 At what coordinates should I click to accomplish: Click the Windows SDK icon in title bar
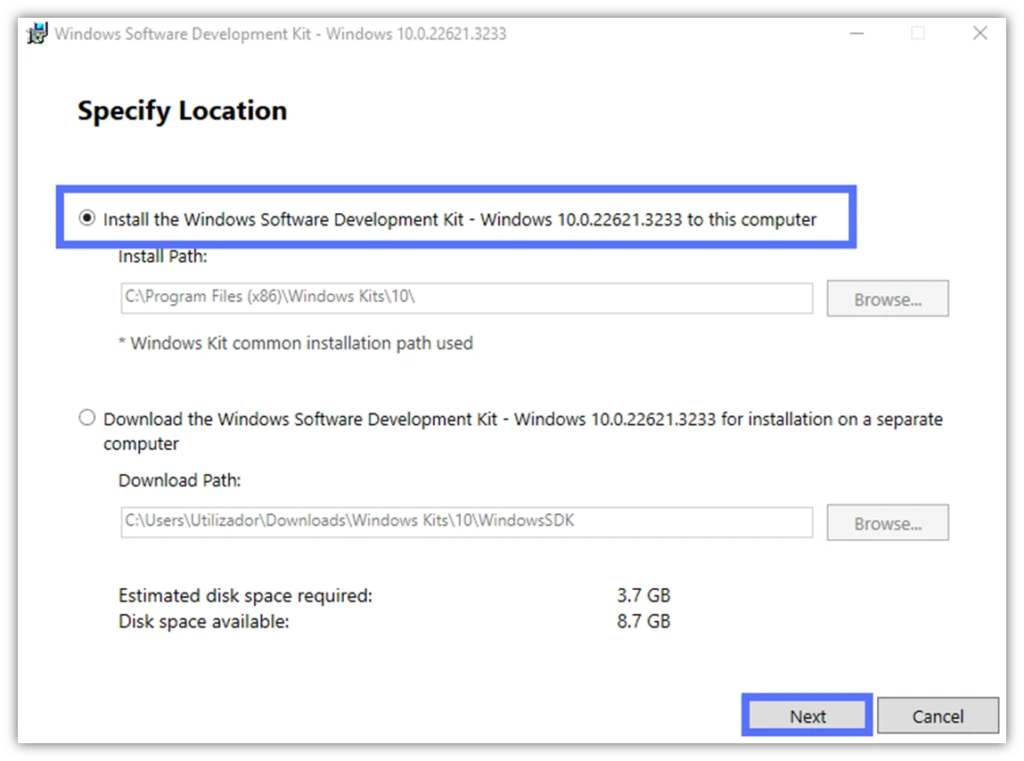coord(34,33)
